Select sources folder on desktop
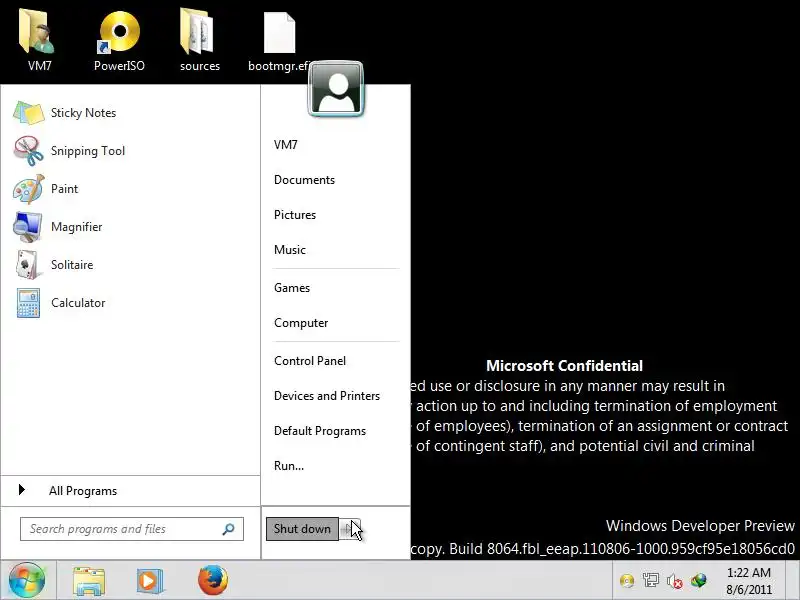This screenshot has width=800, height=600. (198, 33)
